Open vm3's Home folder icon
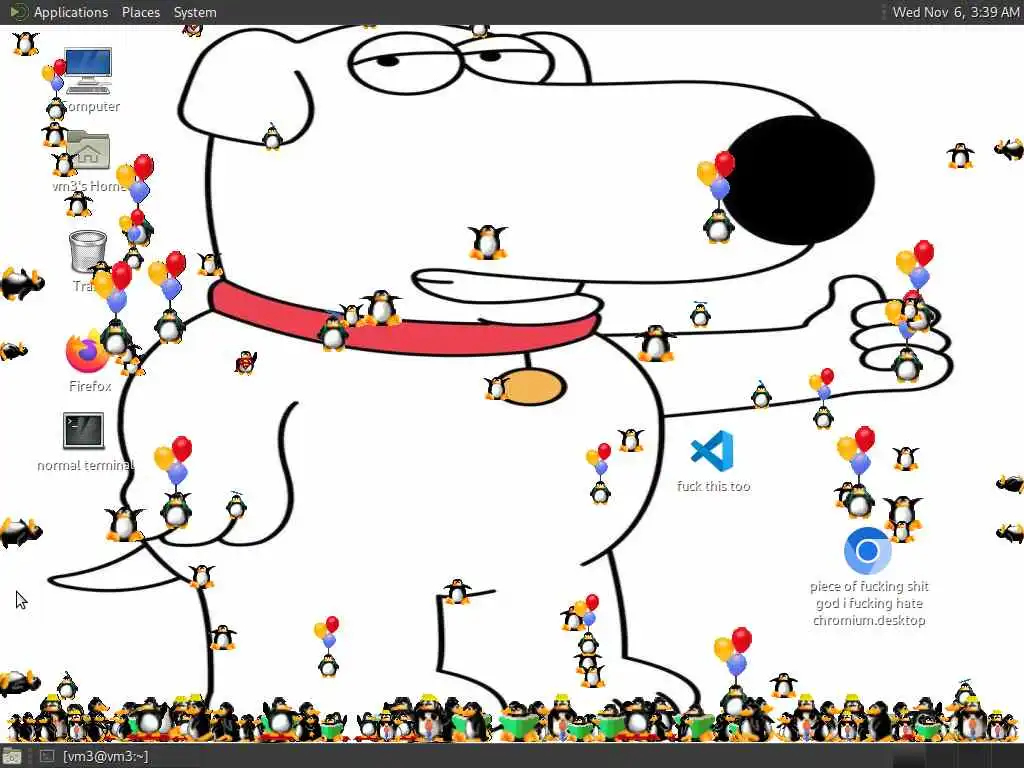Image resolution: width=1024 pixels, height=768 pixels. pos(88,150)
